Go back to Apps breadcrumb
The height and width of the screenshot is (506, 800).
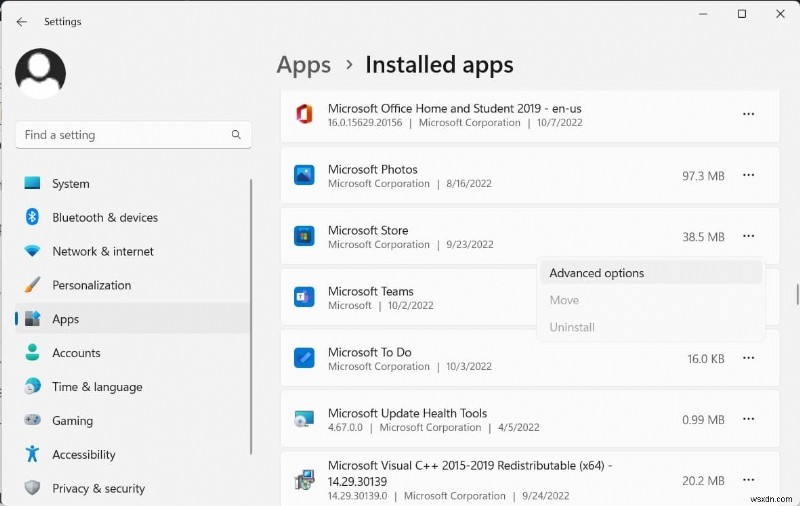point(304,65)
